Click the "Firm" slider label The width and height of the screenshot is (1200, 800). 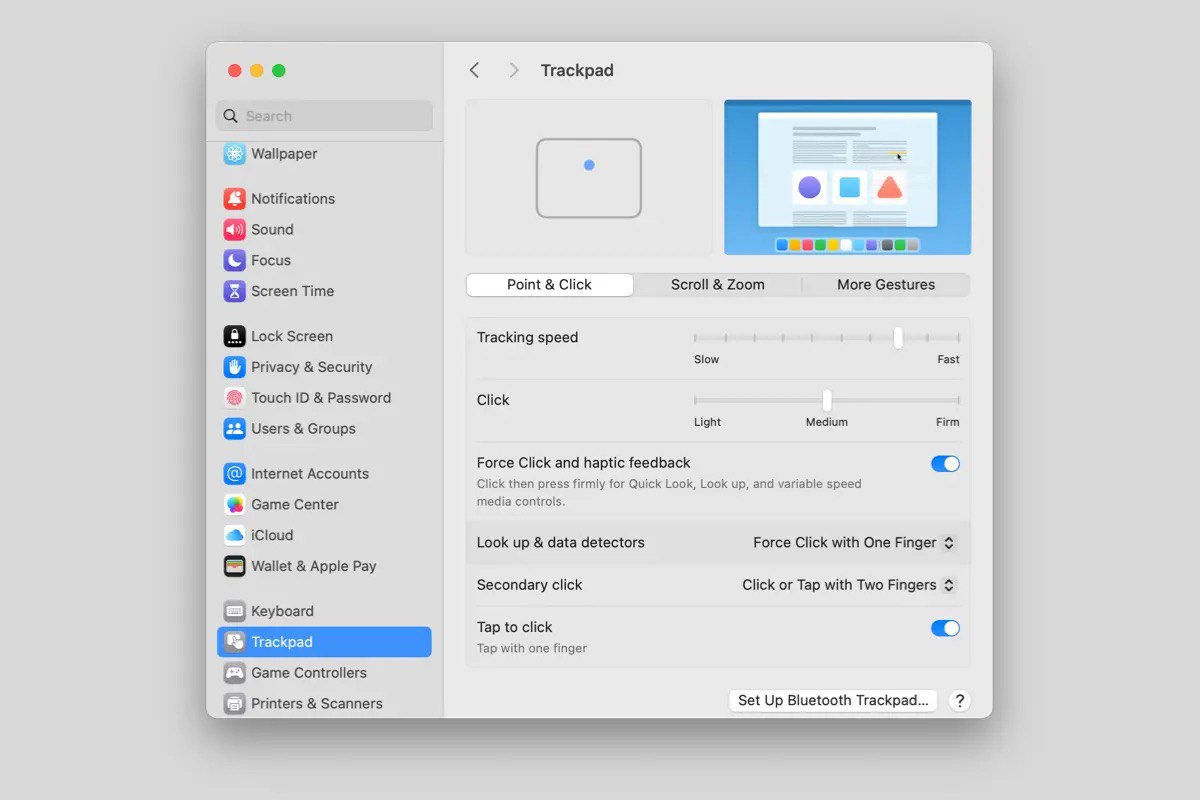[x=948, y=422]
